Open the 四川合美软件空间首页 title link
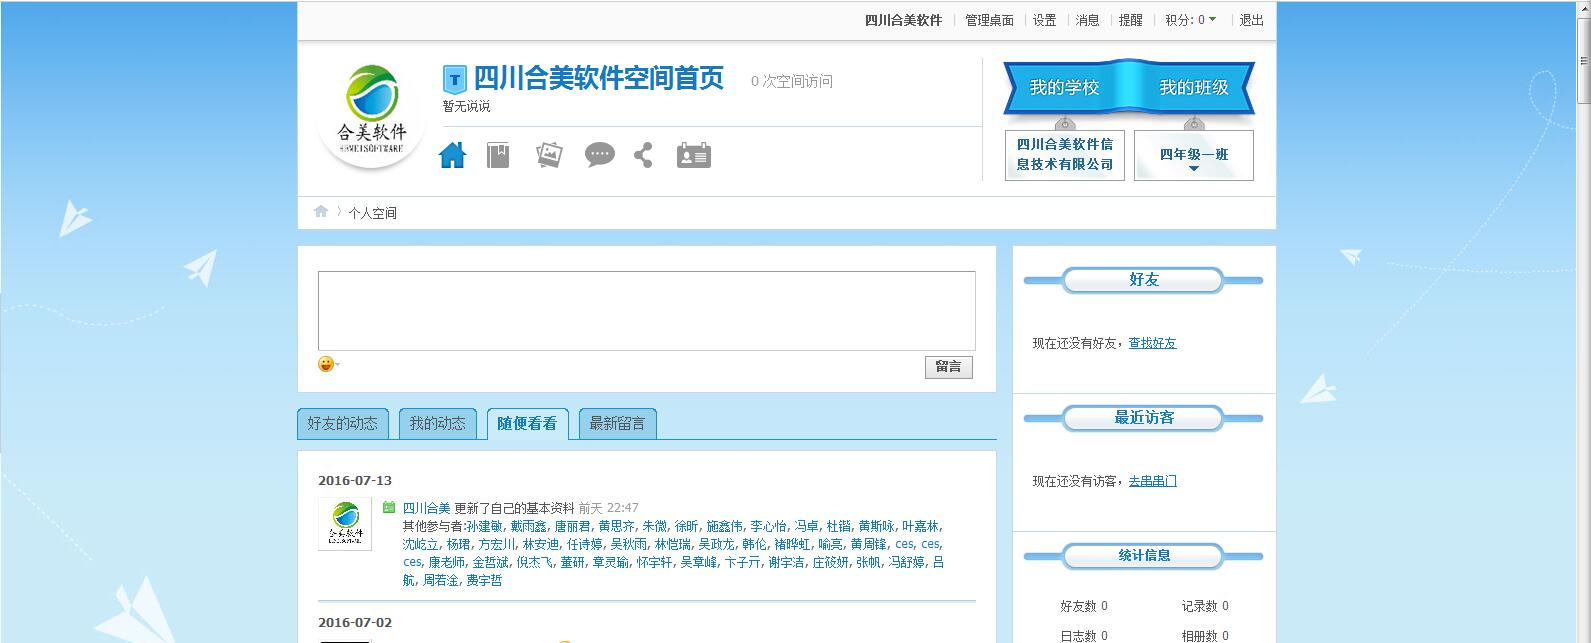This screenshot has height=643, width=1591. click(x=598, y=79)
